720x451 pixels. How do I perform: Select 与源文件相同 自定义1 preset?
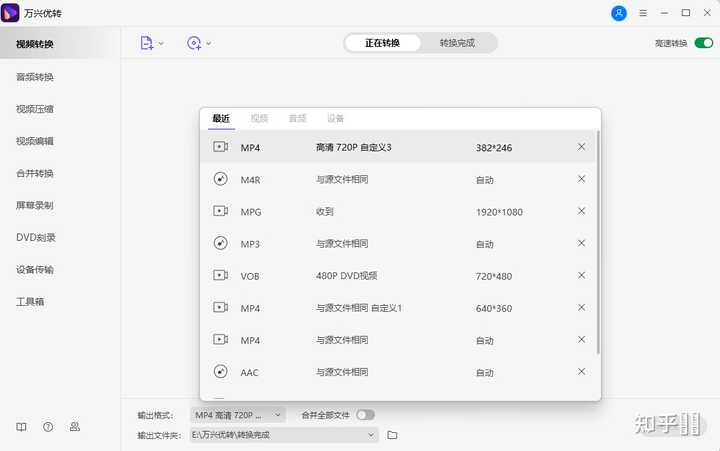(x=359, y=308)
